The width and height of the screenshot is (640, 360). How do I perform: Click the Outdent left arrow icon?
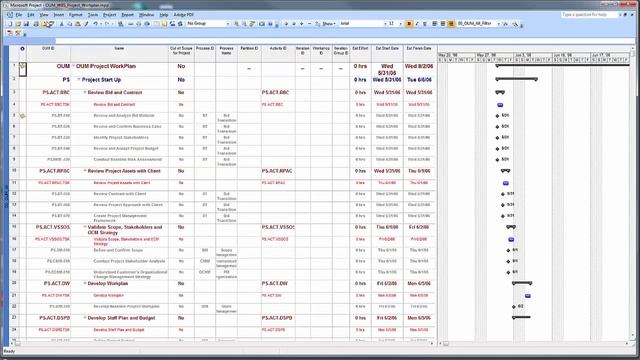(x=286, y=24)
